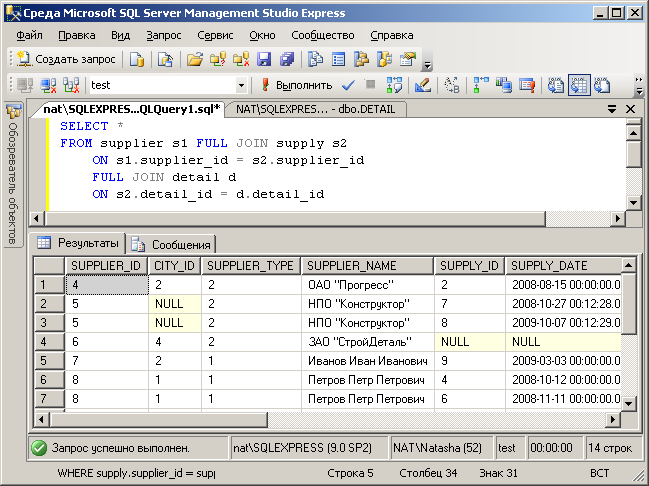Save the query with the floppy disk icon
The image size is (649, 486).
(264, 59)
